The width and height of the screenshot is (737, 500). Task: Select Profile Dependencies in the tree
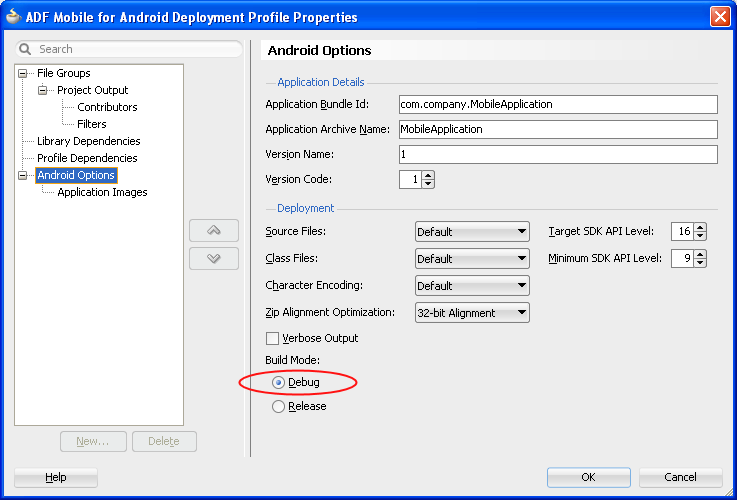tap(87, 158)
